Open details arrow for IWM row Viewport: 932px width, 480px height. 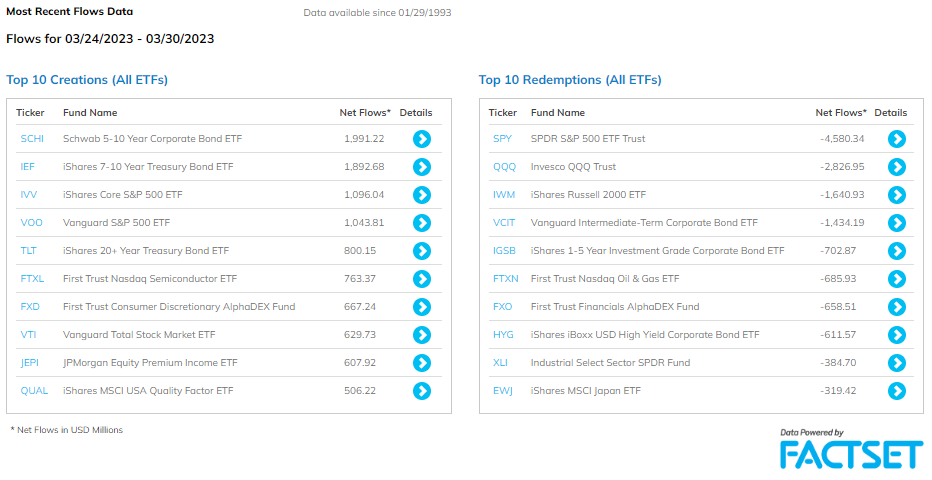click(897, 195)
